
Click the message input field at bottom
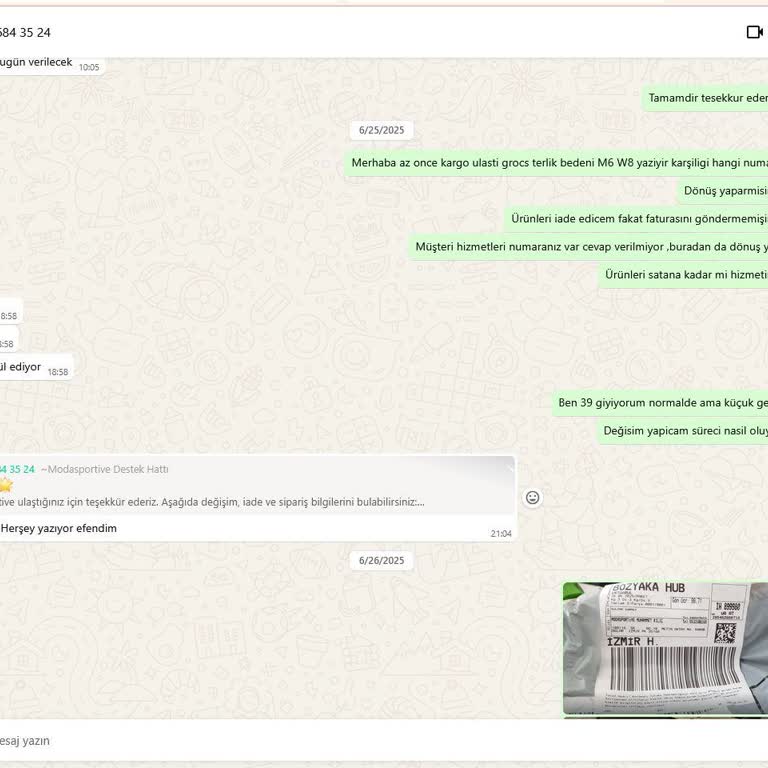384,740
